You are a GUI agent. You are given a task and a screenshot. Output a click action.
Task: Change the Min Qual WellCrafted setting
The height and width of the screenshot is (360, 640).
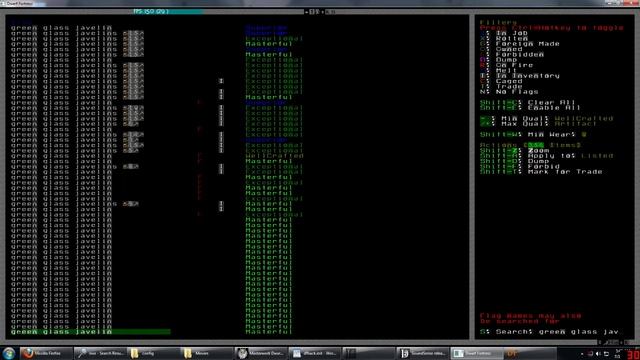[547, 118]
